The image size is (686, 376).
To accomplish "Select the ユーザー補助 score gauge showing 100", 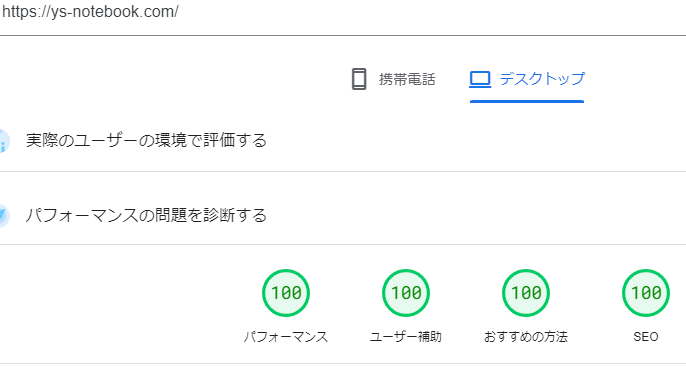I will 406,293.
